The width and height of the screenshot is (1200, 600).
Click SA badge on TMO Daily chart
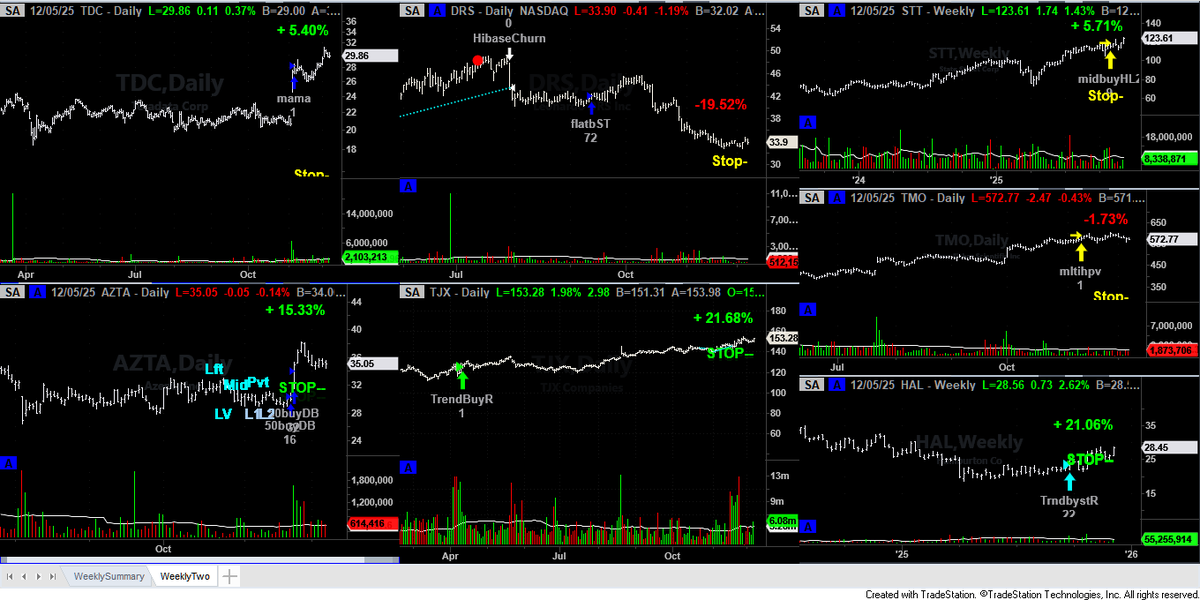(x=811, y=198)
